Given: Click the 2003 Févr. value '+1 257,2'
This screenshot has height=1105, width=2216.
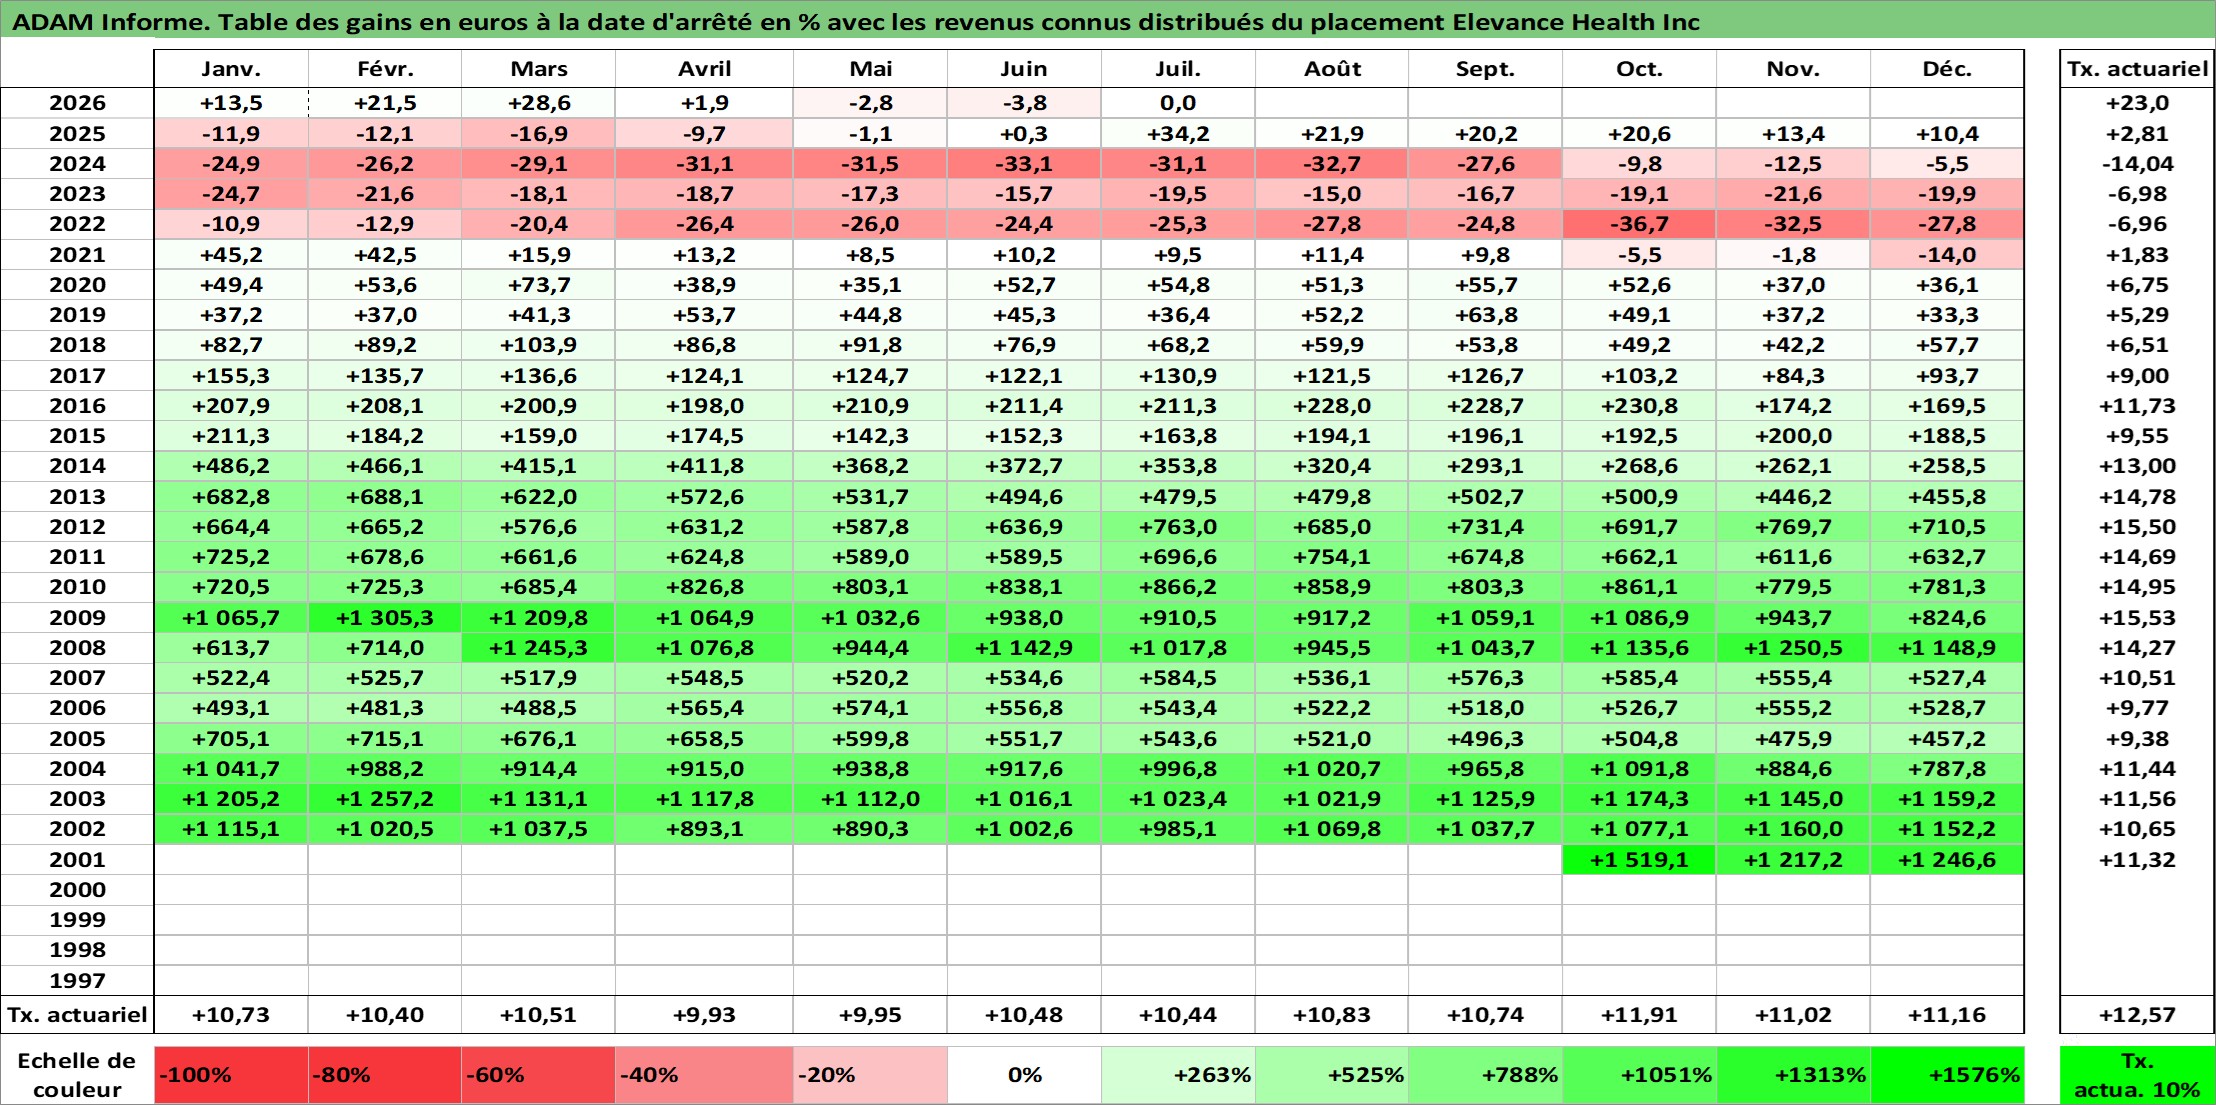Looking at the screenshot, I should (x=385, y=799).
